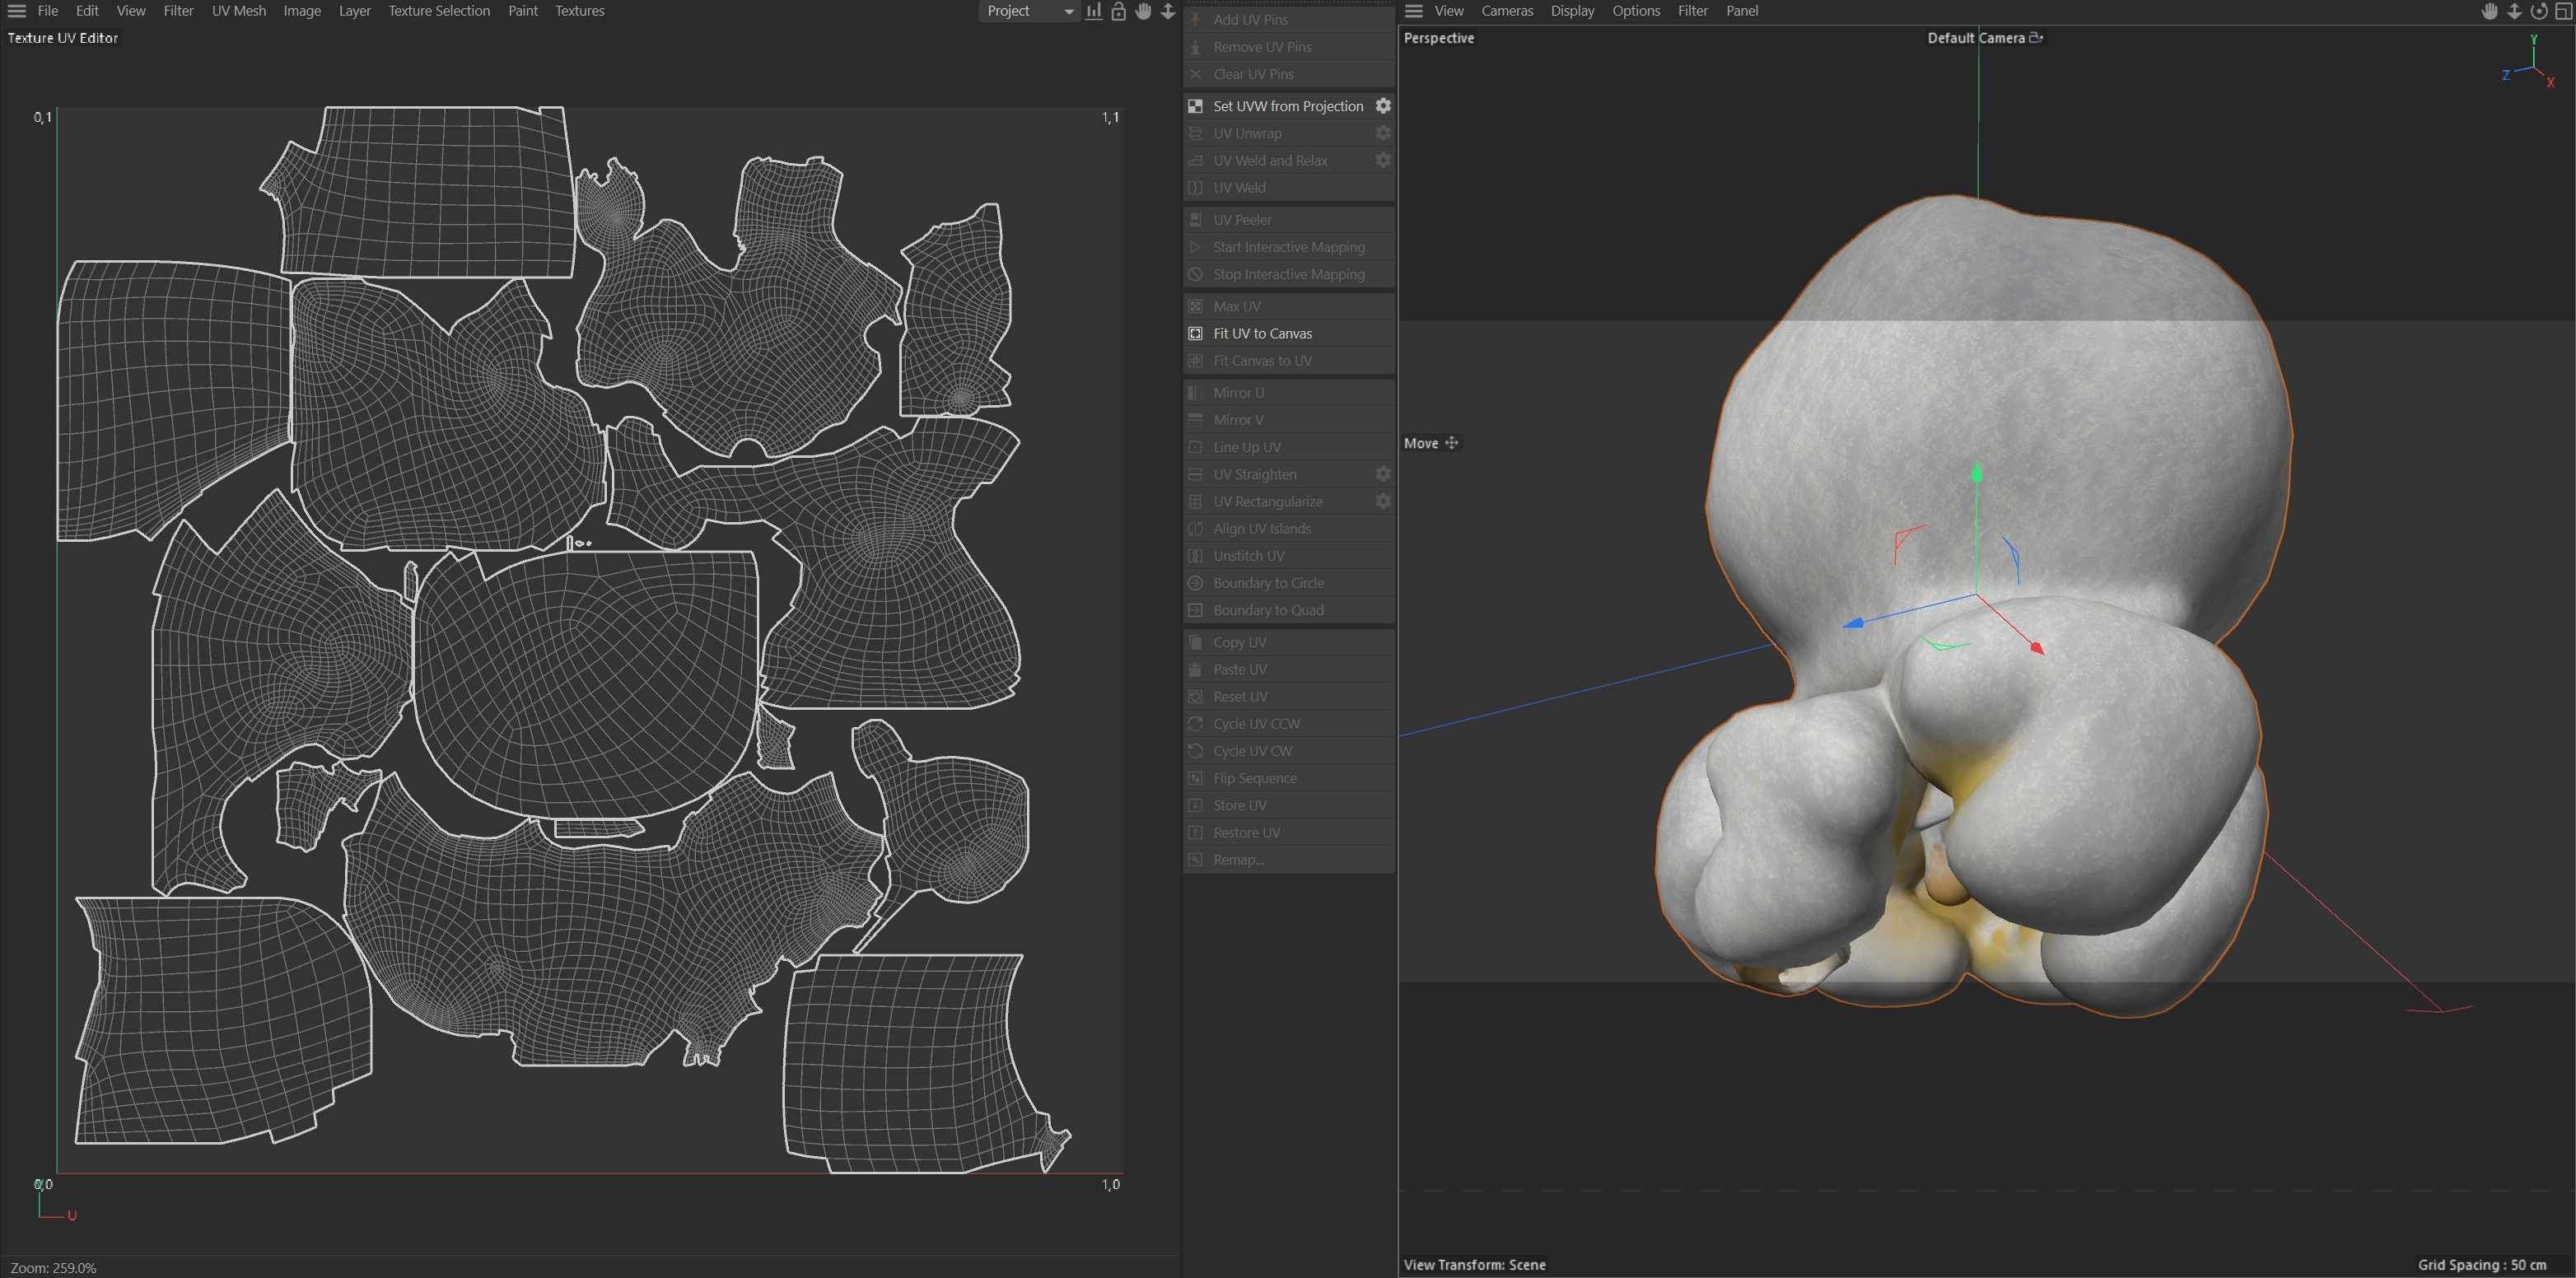This screenshot has width=2576, height=1278.
Task: Open the UV Rectangularize settings gear
Action: click(1383, 501)
